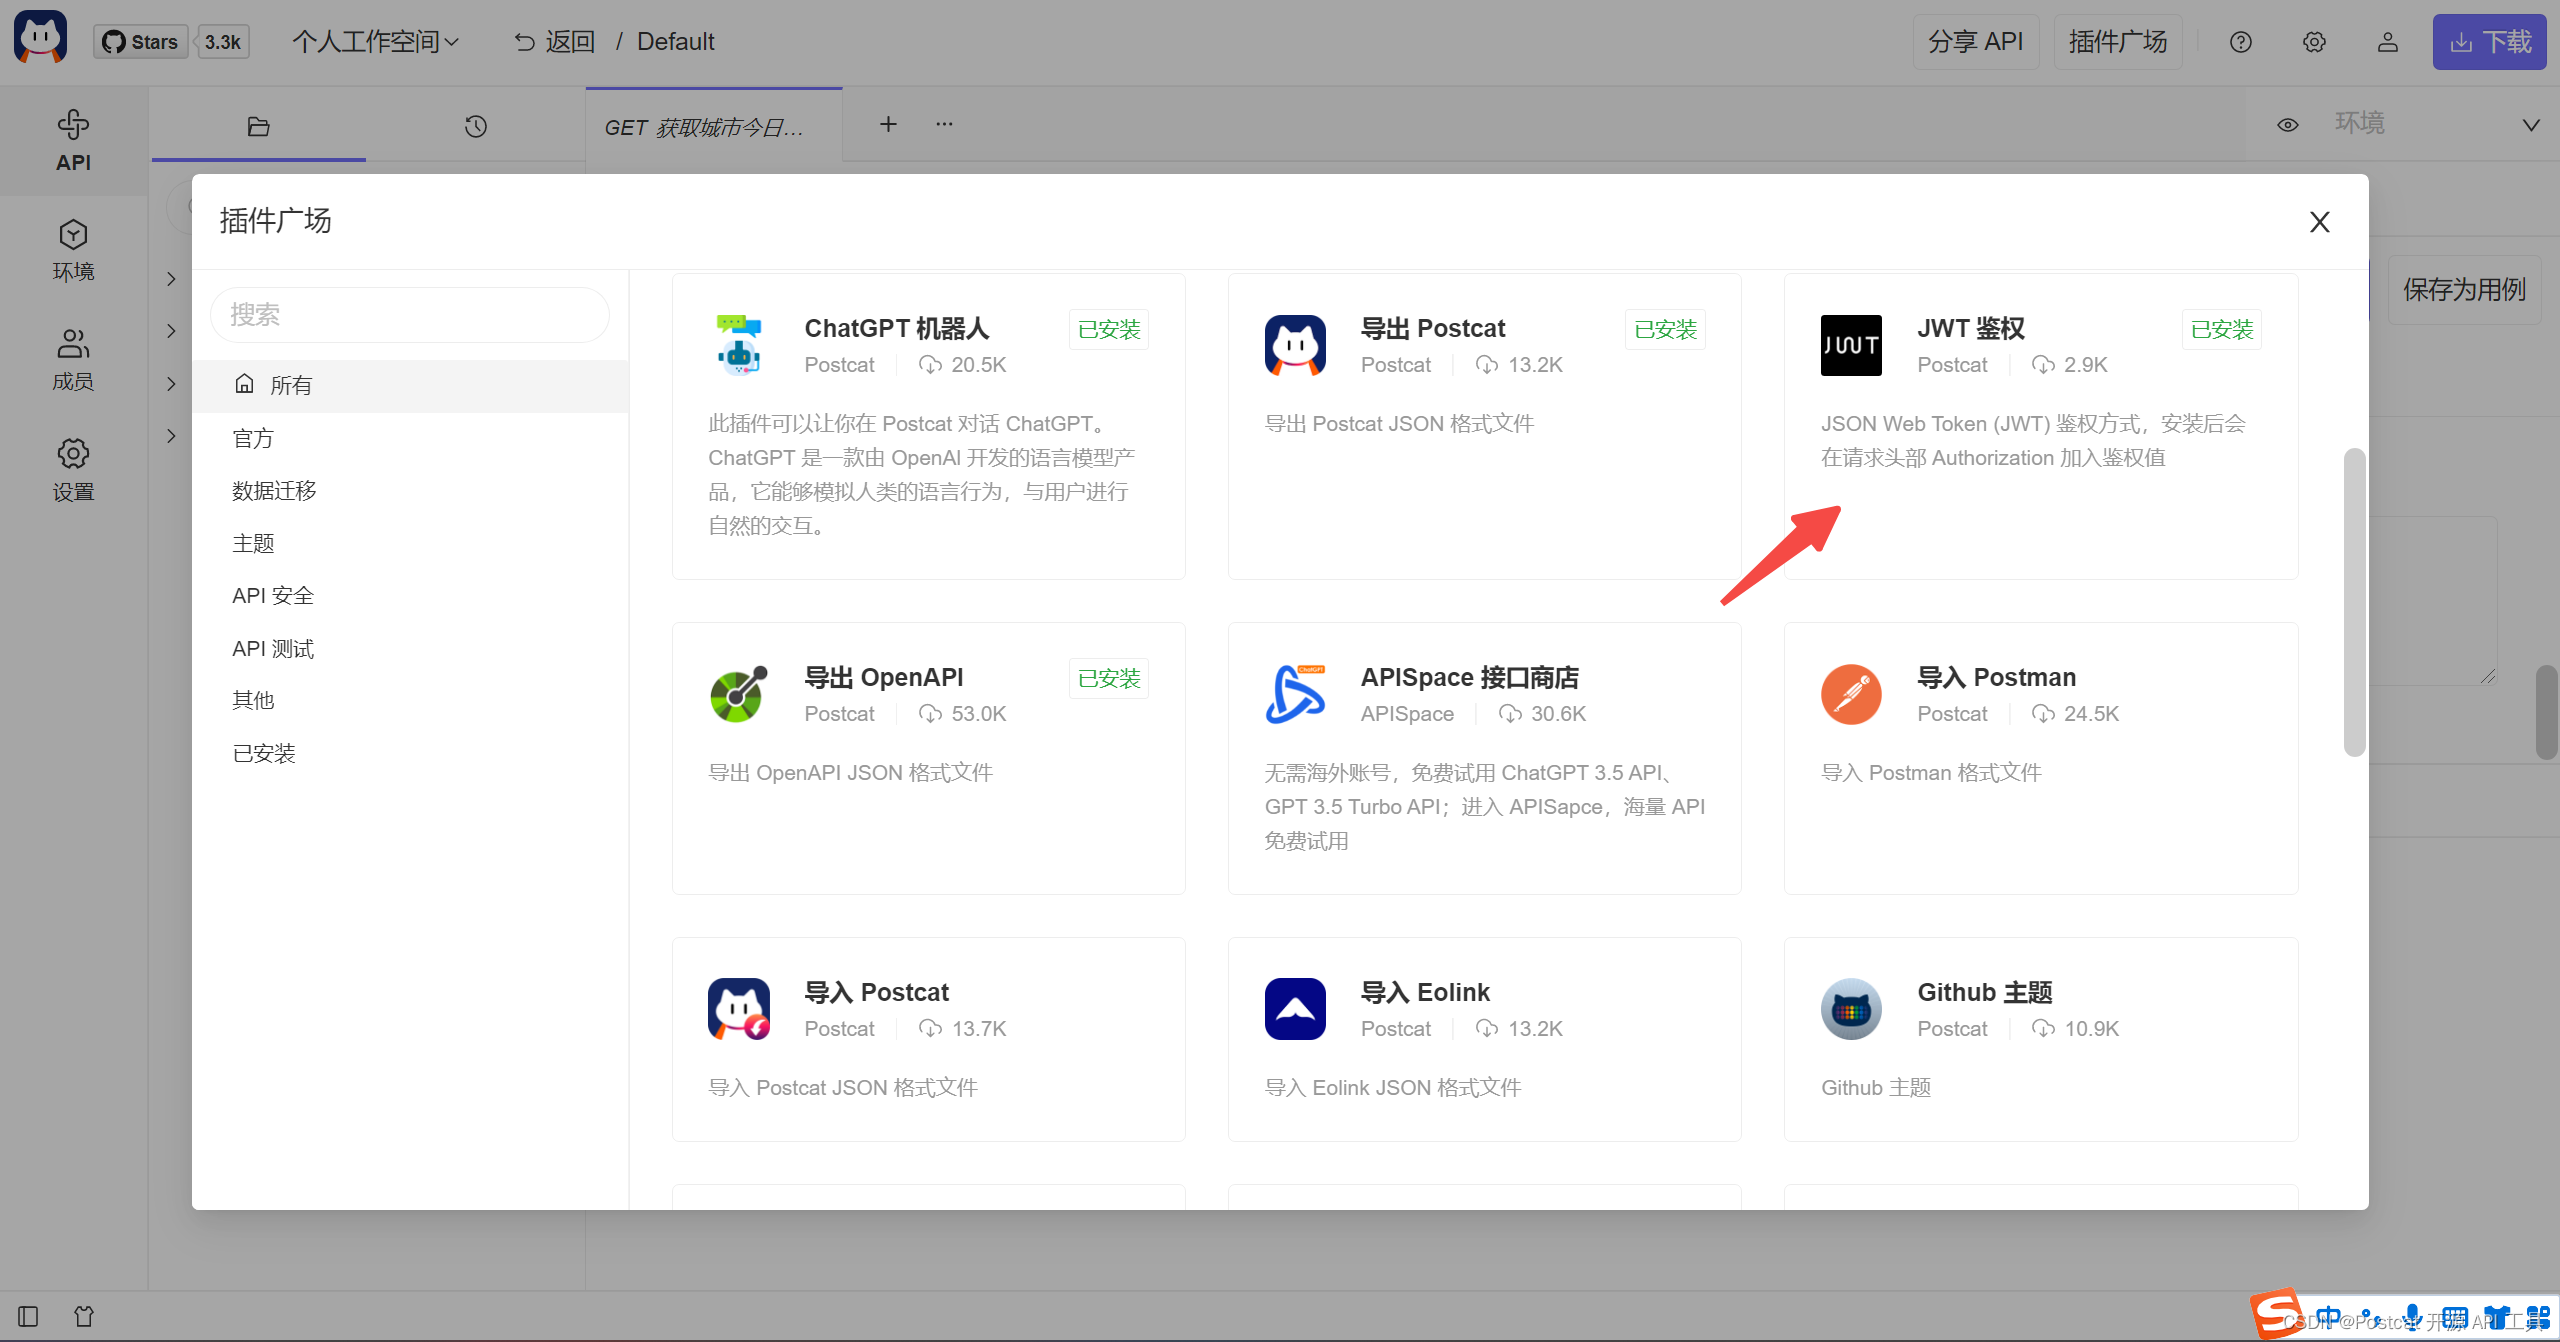Click the Postcat cat logo
2560x1342 pixels.
tap(40, 38)
